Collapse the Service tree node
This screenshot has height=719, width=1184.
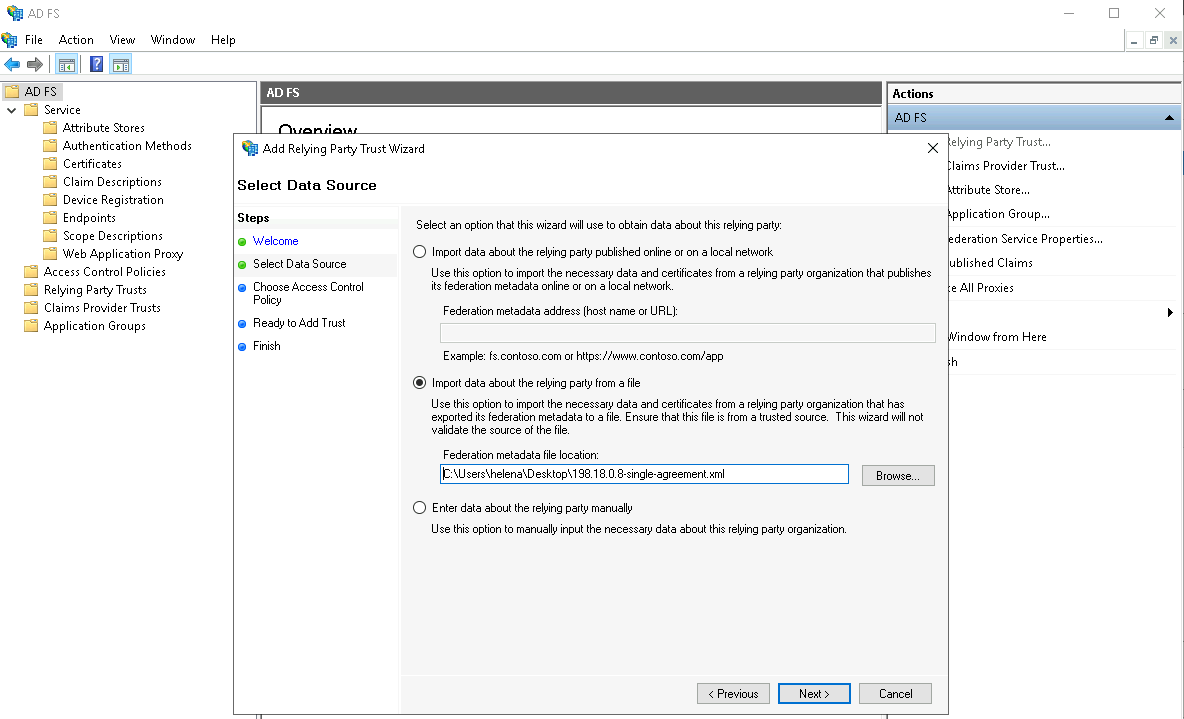point(12,110)
